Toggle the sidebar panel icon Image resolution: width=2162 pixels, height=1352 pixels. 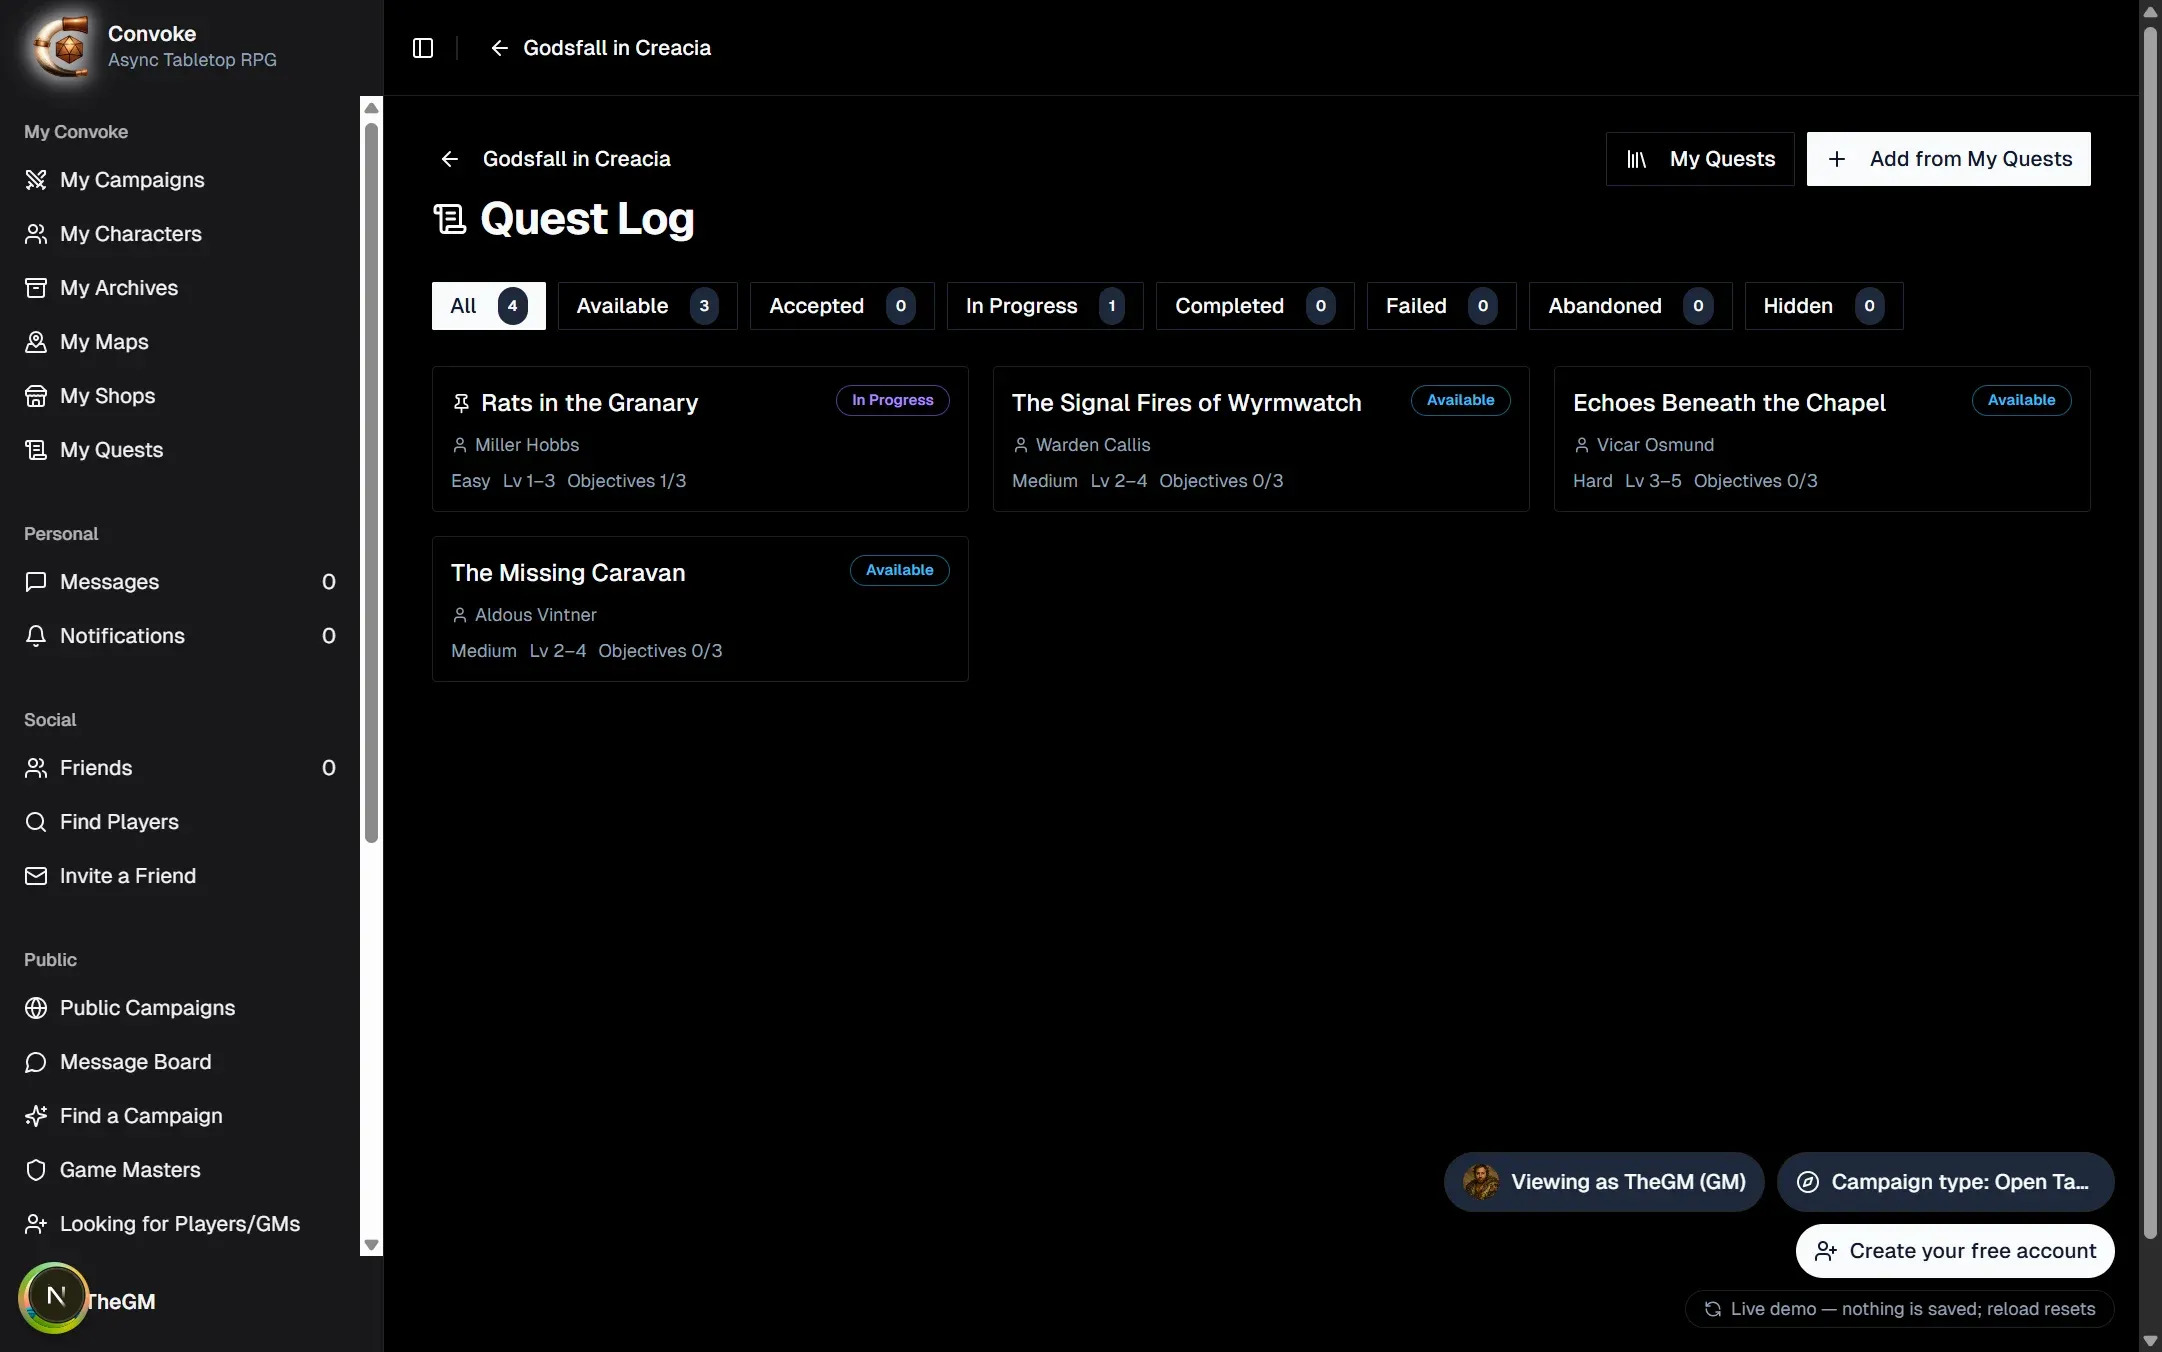[423, 48]
